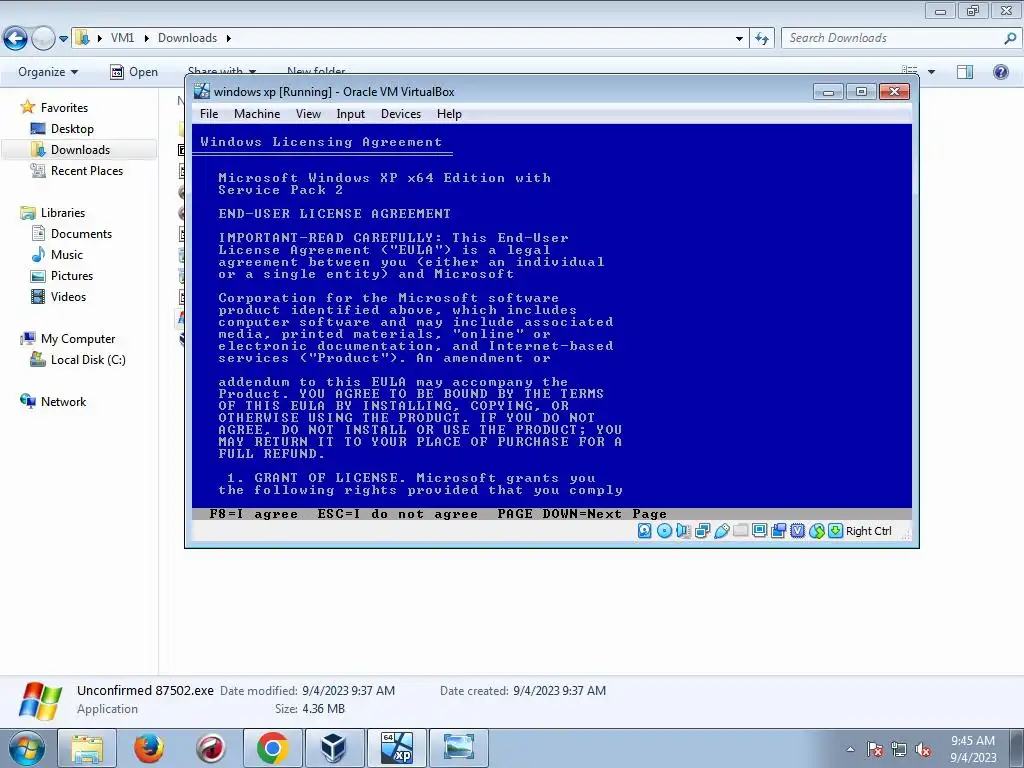The height and width of the screenshot is (768, 1024).
Task: Click the optical disc icon in VirtualBox status bar
Action: 664,531
